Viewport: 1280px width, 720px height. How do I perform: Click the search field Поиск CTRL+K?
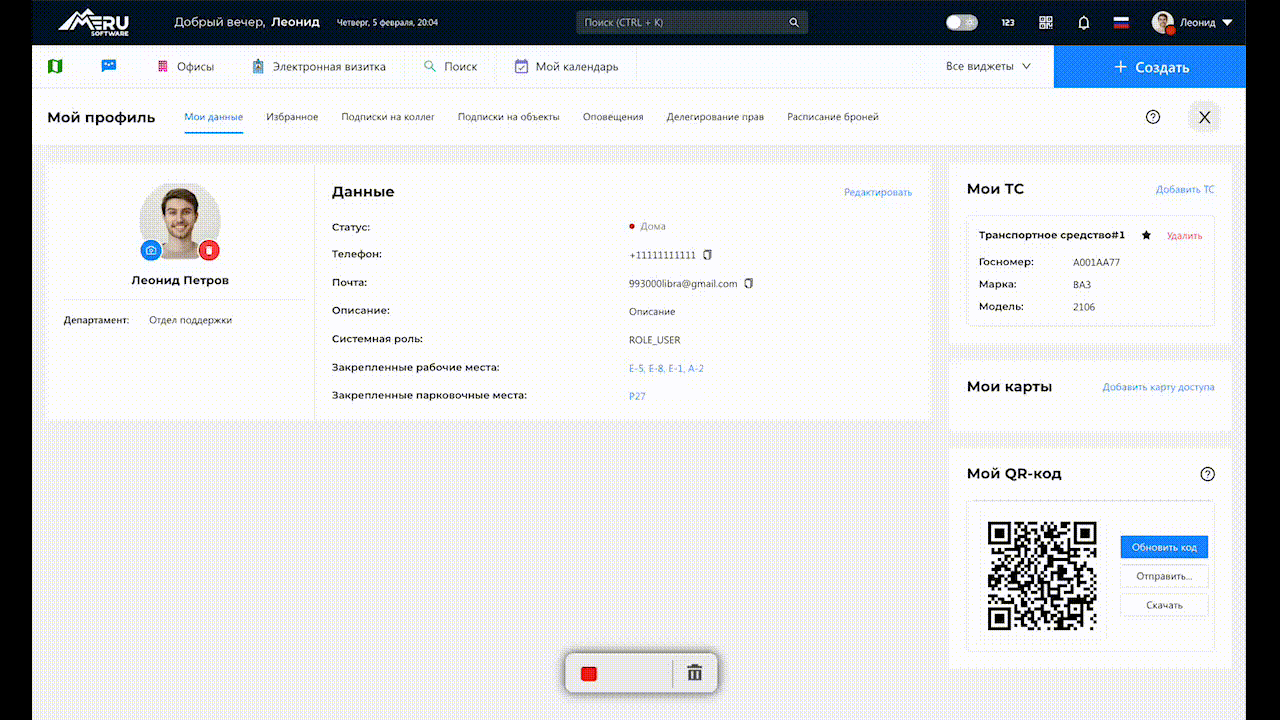point(692,21)
